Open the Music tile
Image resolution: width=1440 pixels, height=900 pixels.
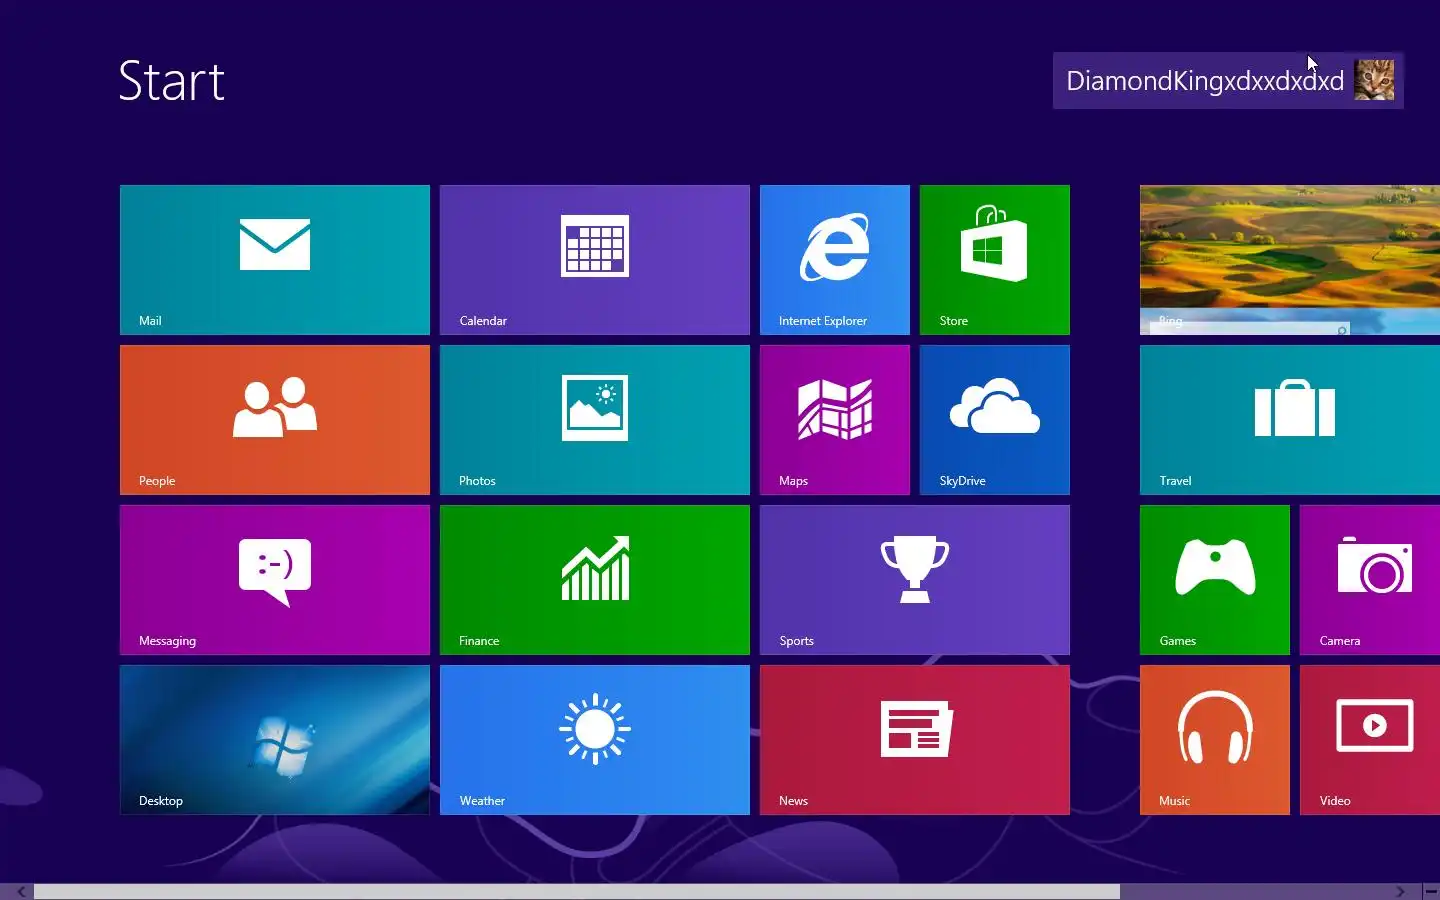tap(1215, 740)
